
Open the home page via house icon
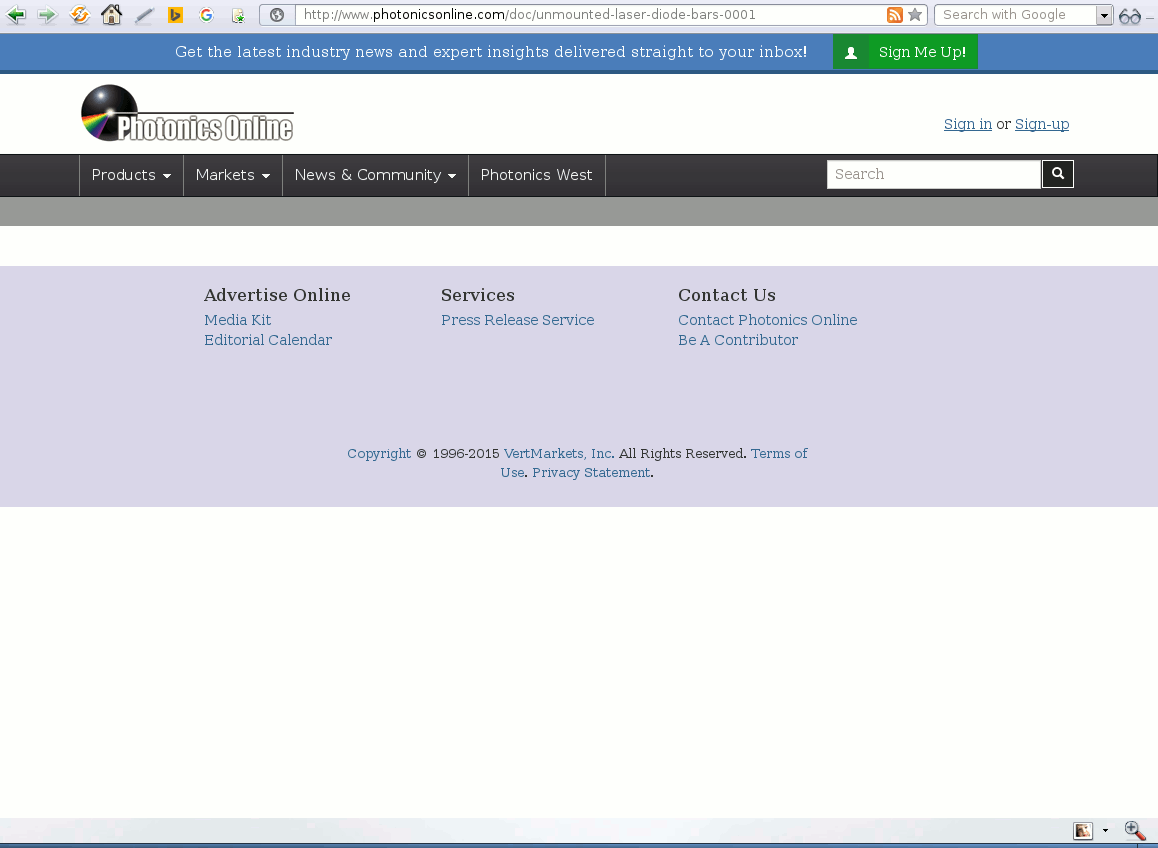pyautogui.click(x=112, y=15)
